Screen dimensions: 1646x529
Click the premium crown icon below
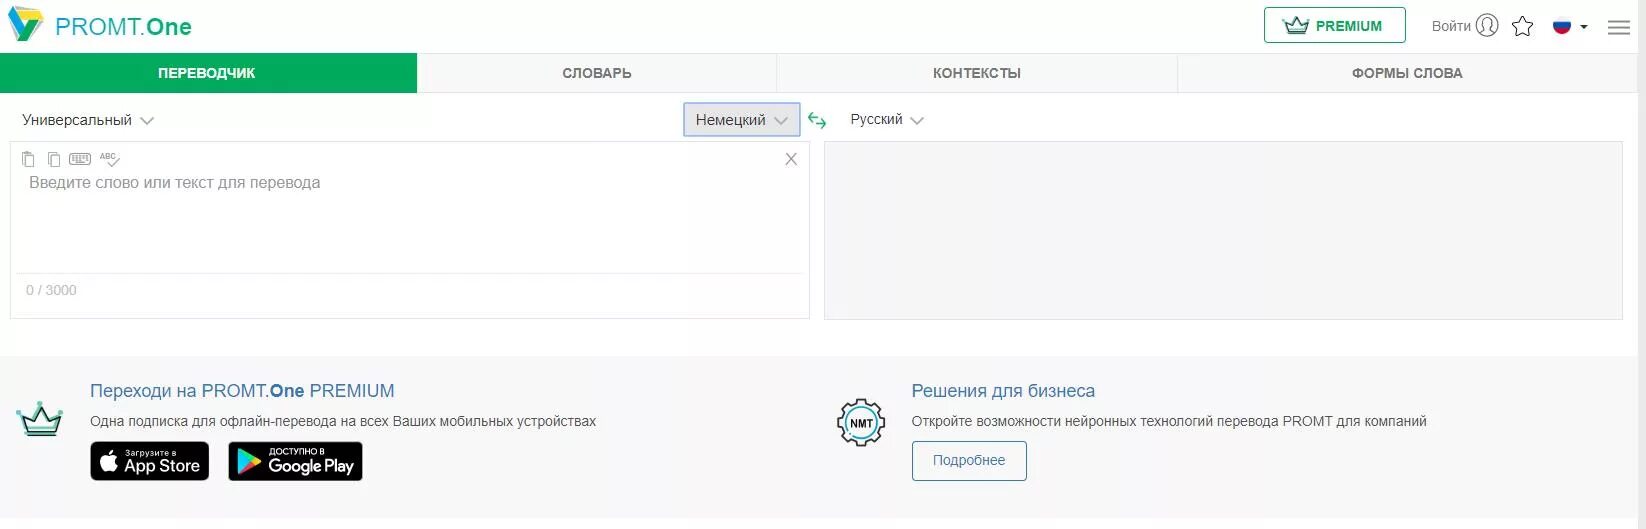tap(40, 419)
